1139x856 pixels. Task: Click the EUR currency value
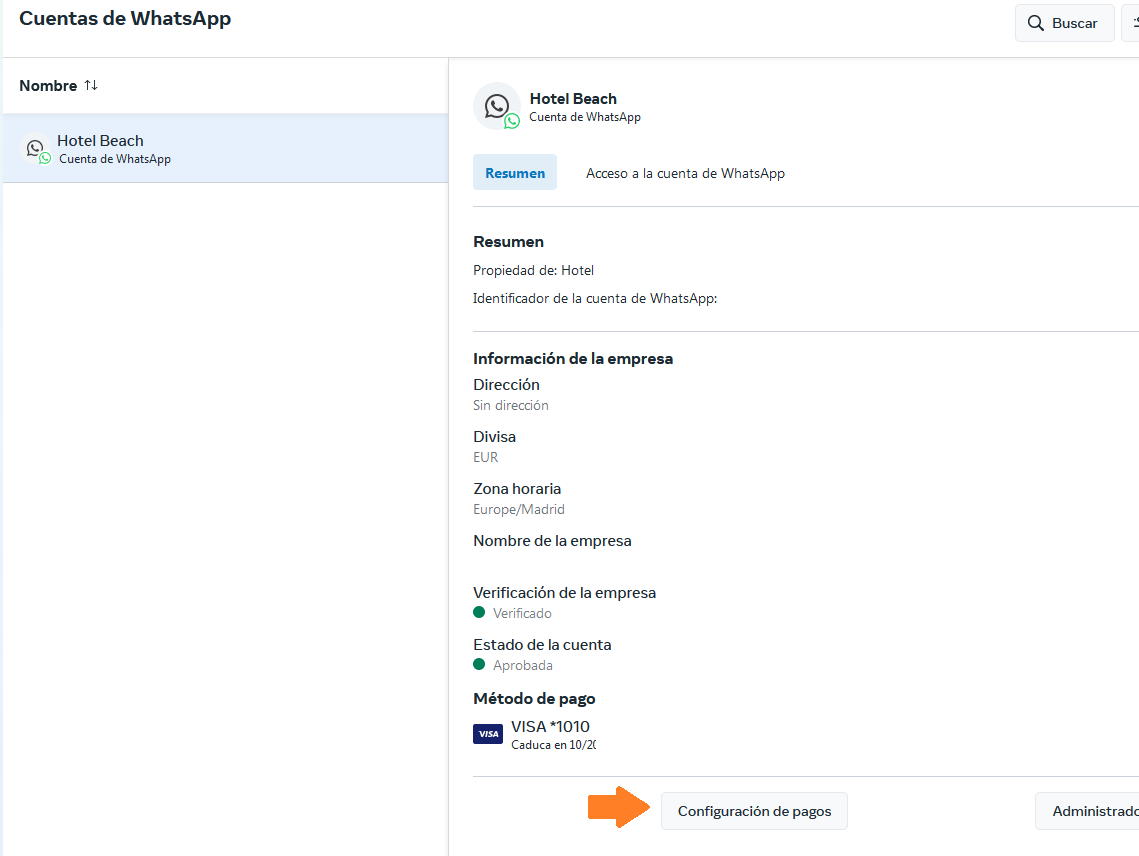tap(486, 457)
